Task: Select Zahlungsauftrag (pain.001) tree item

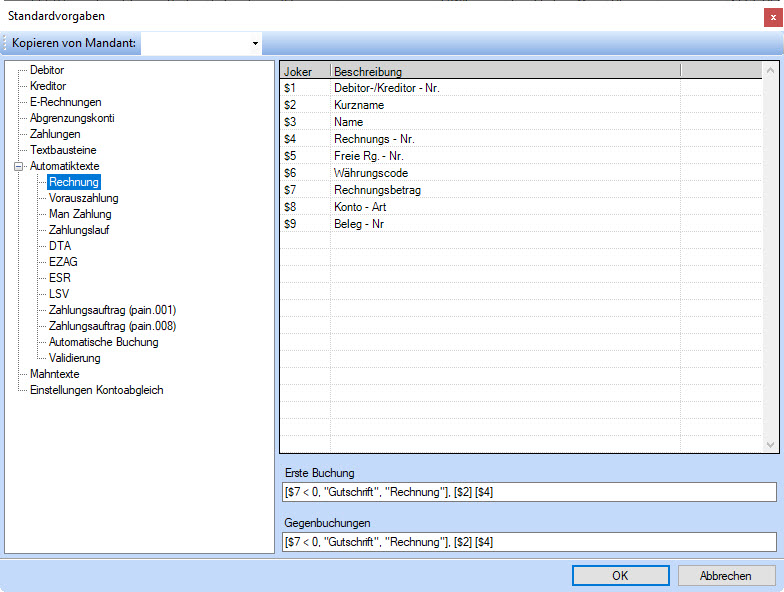Action: 112,310
